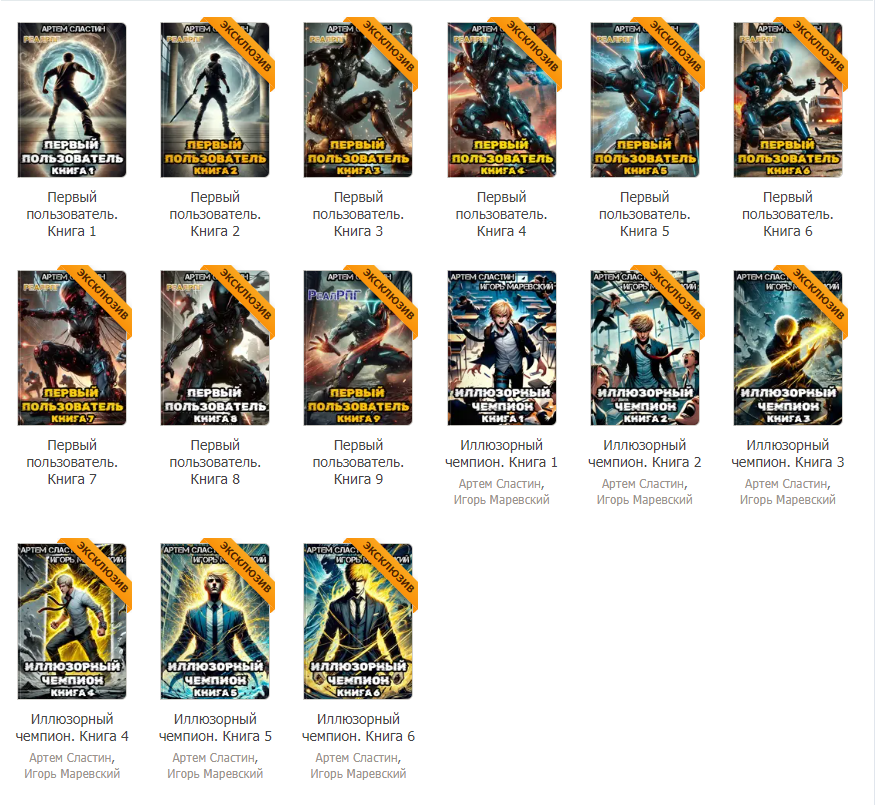This screenshot has height=805, width=875.
Task: Click title link 'Первый пользователь. Книга 1'
Action: click(x=72, y=214)
